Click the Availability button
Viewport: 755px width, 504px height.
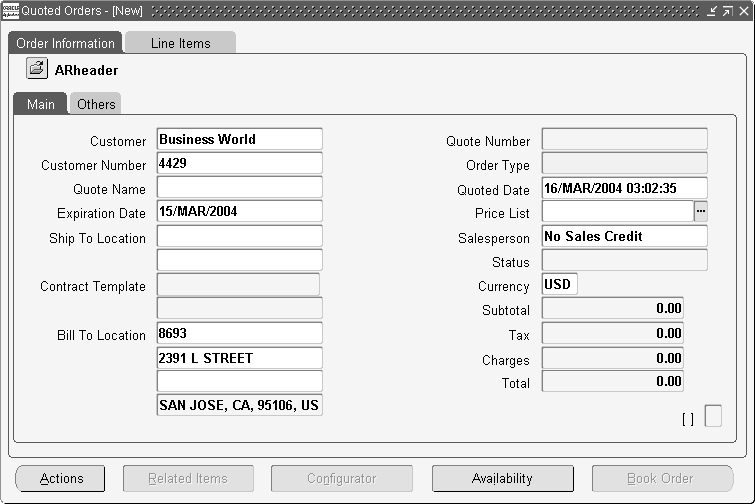pos(503,478)
